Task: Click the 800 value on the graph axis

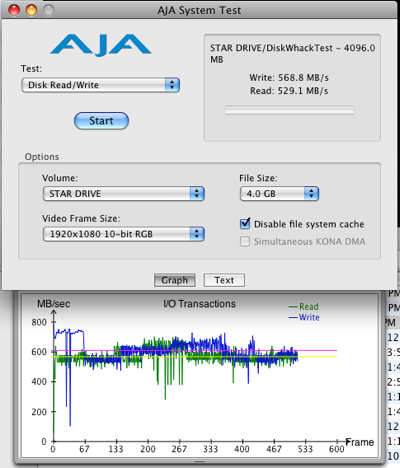Action: point(39,322)
